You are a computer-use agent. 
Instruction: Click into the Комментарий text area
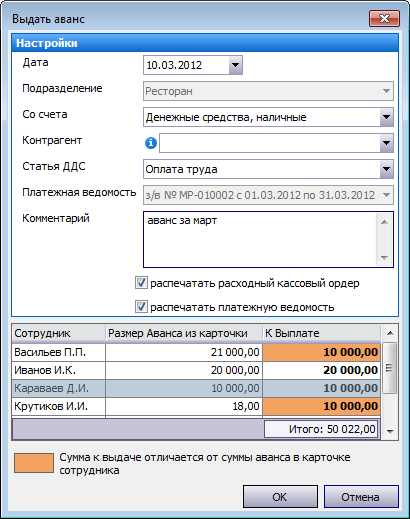(260, 239)
